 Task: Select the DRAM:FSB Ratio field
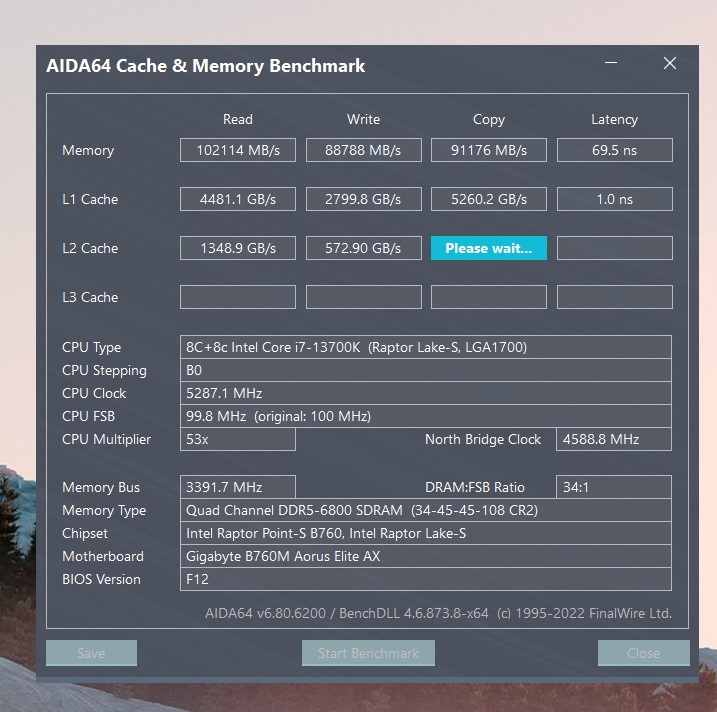point(614,487)
